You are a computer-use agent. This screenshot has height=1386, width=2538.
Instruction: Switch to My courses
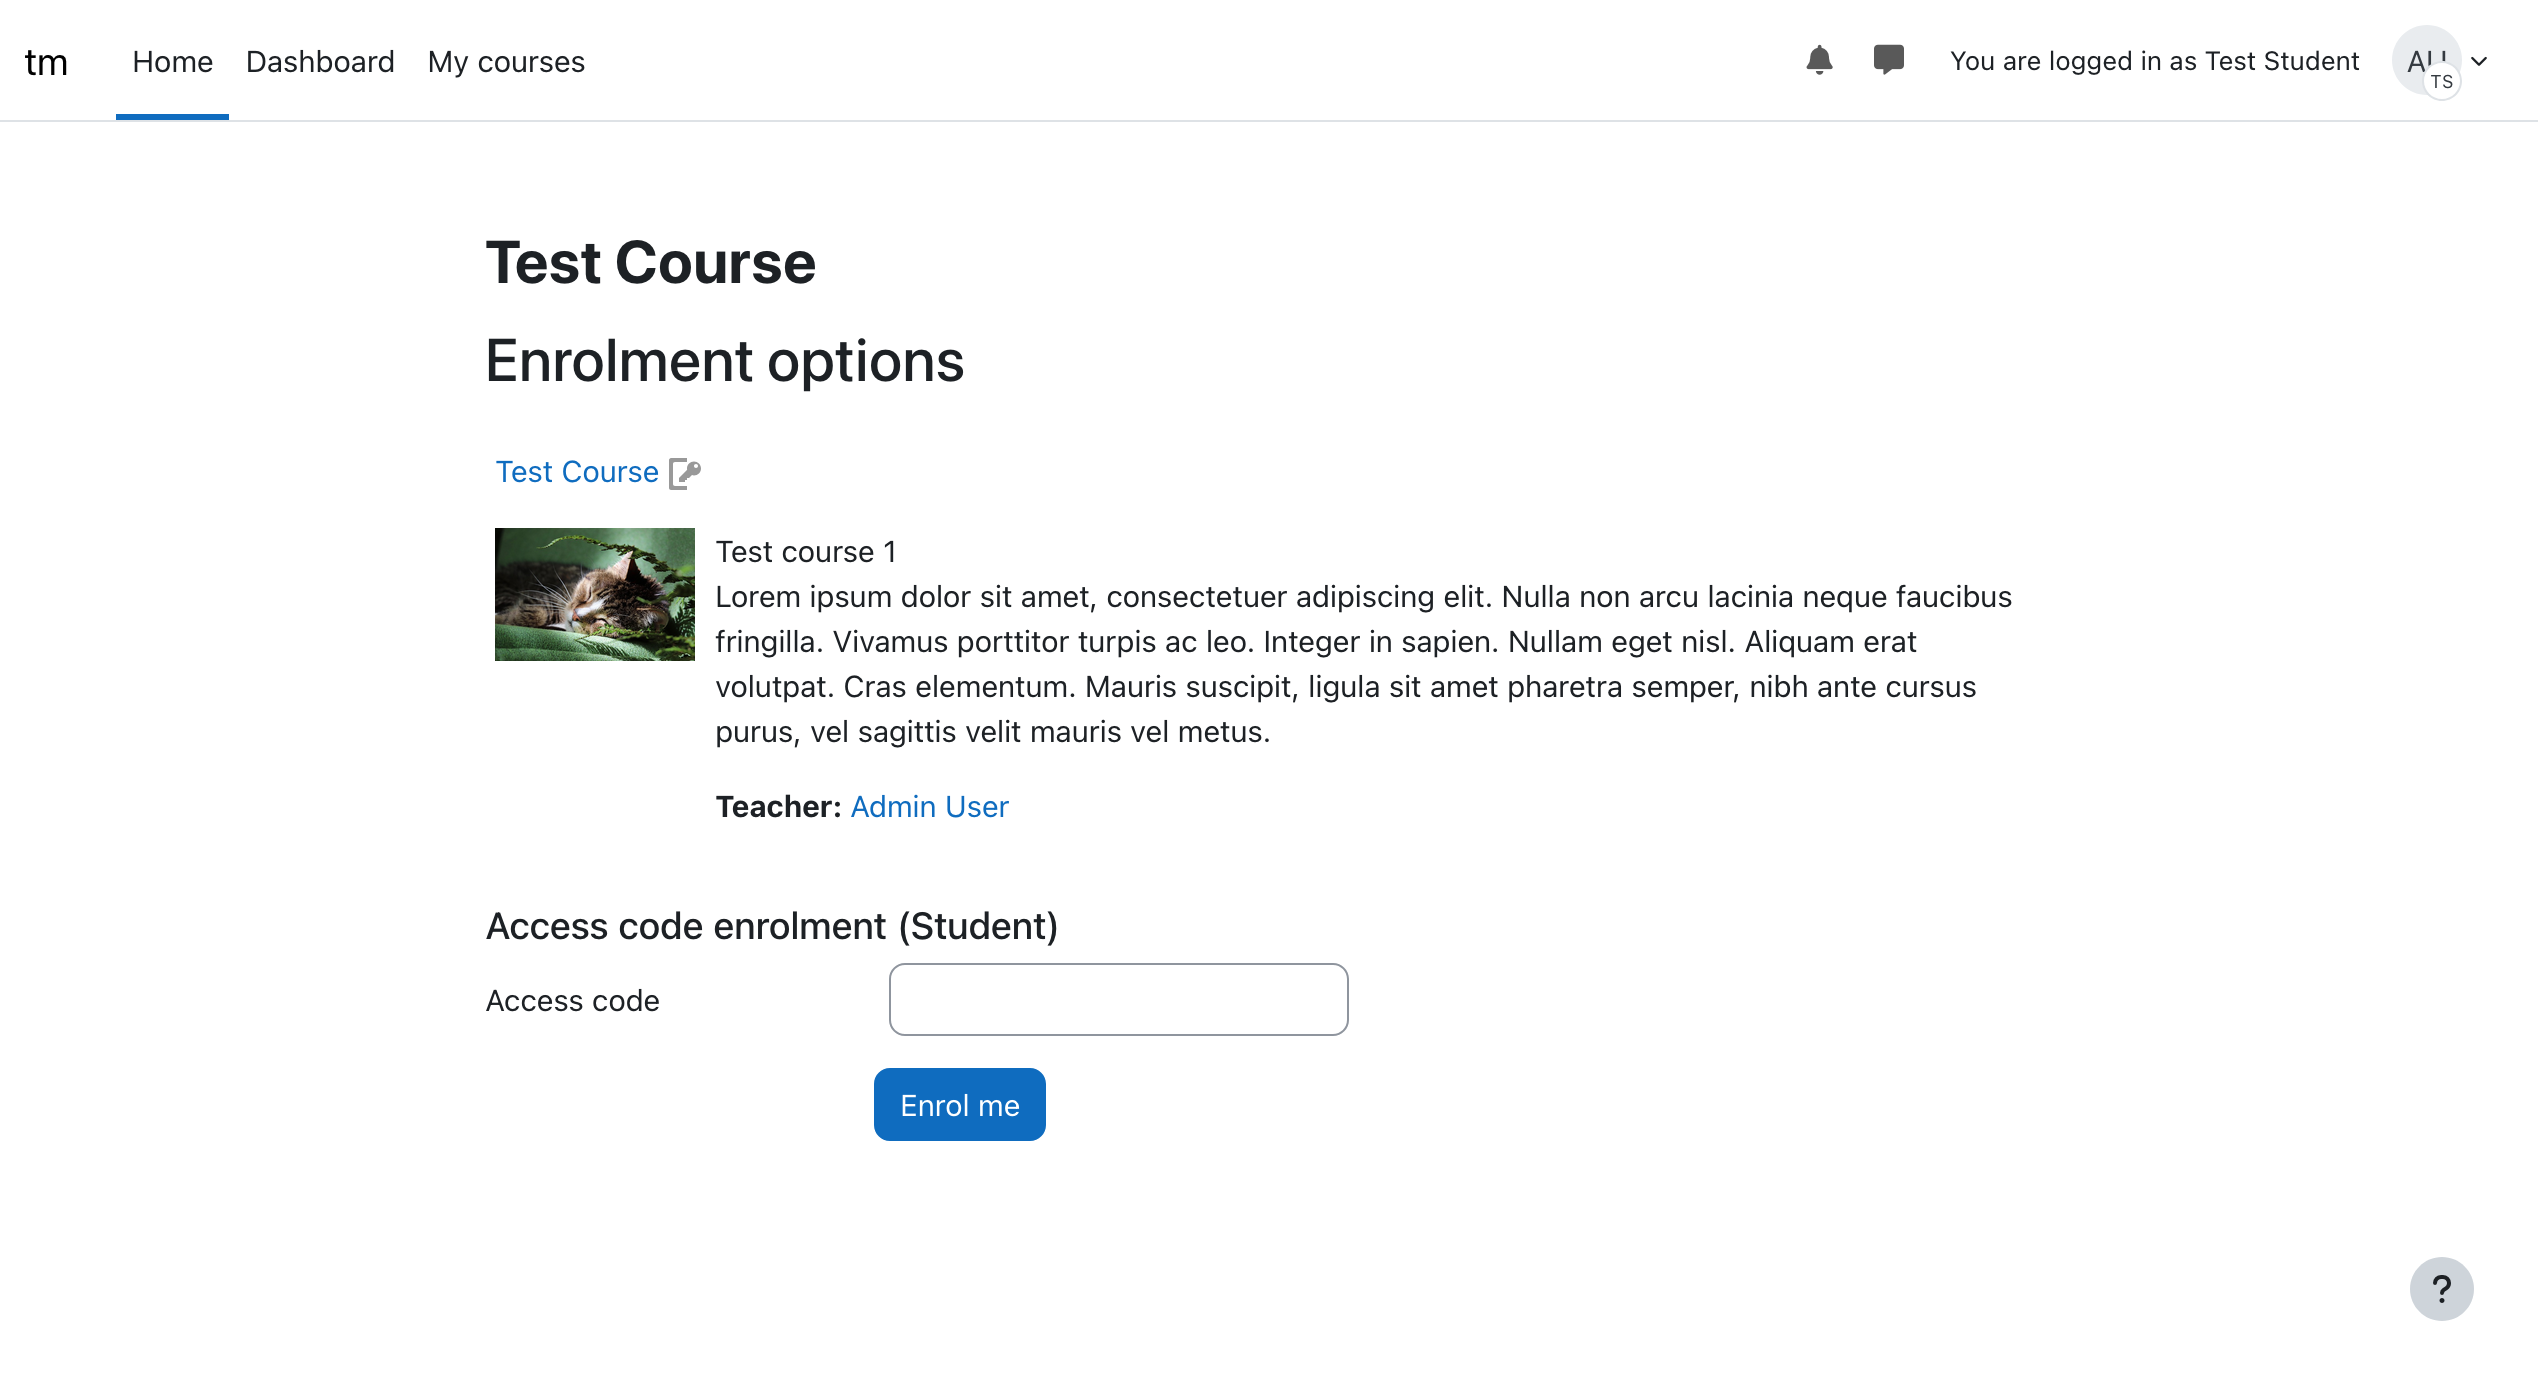(x=506, y=62)
